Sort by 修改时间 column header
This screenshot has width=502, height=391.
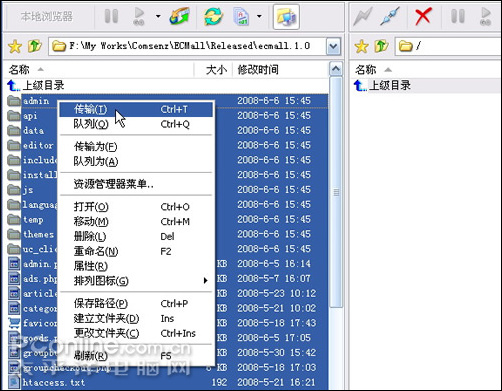click(x=280, y=70)
